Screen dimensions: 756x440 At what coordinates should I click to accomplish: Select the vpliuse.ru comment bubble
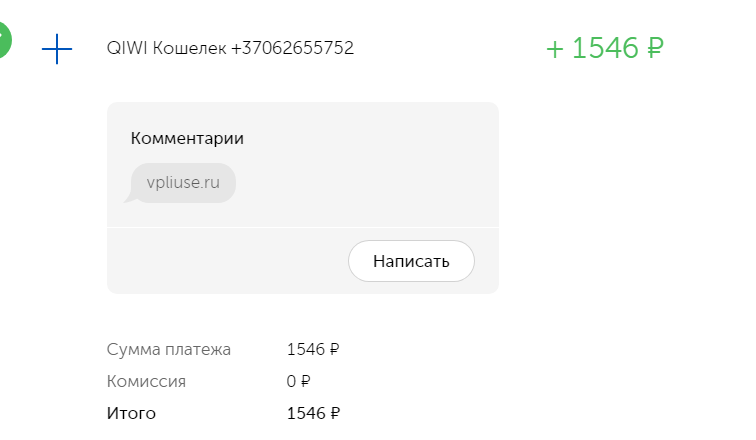[183, 183]
